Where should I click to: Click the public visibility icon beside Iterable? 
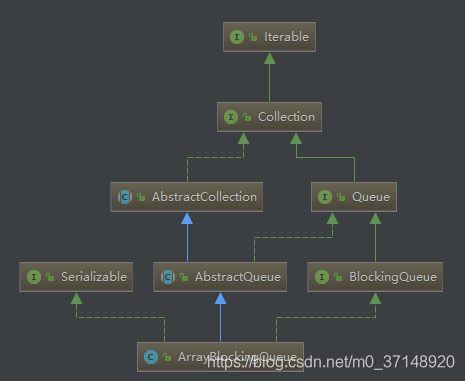coord(253,37)
